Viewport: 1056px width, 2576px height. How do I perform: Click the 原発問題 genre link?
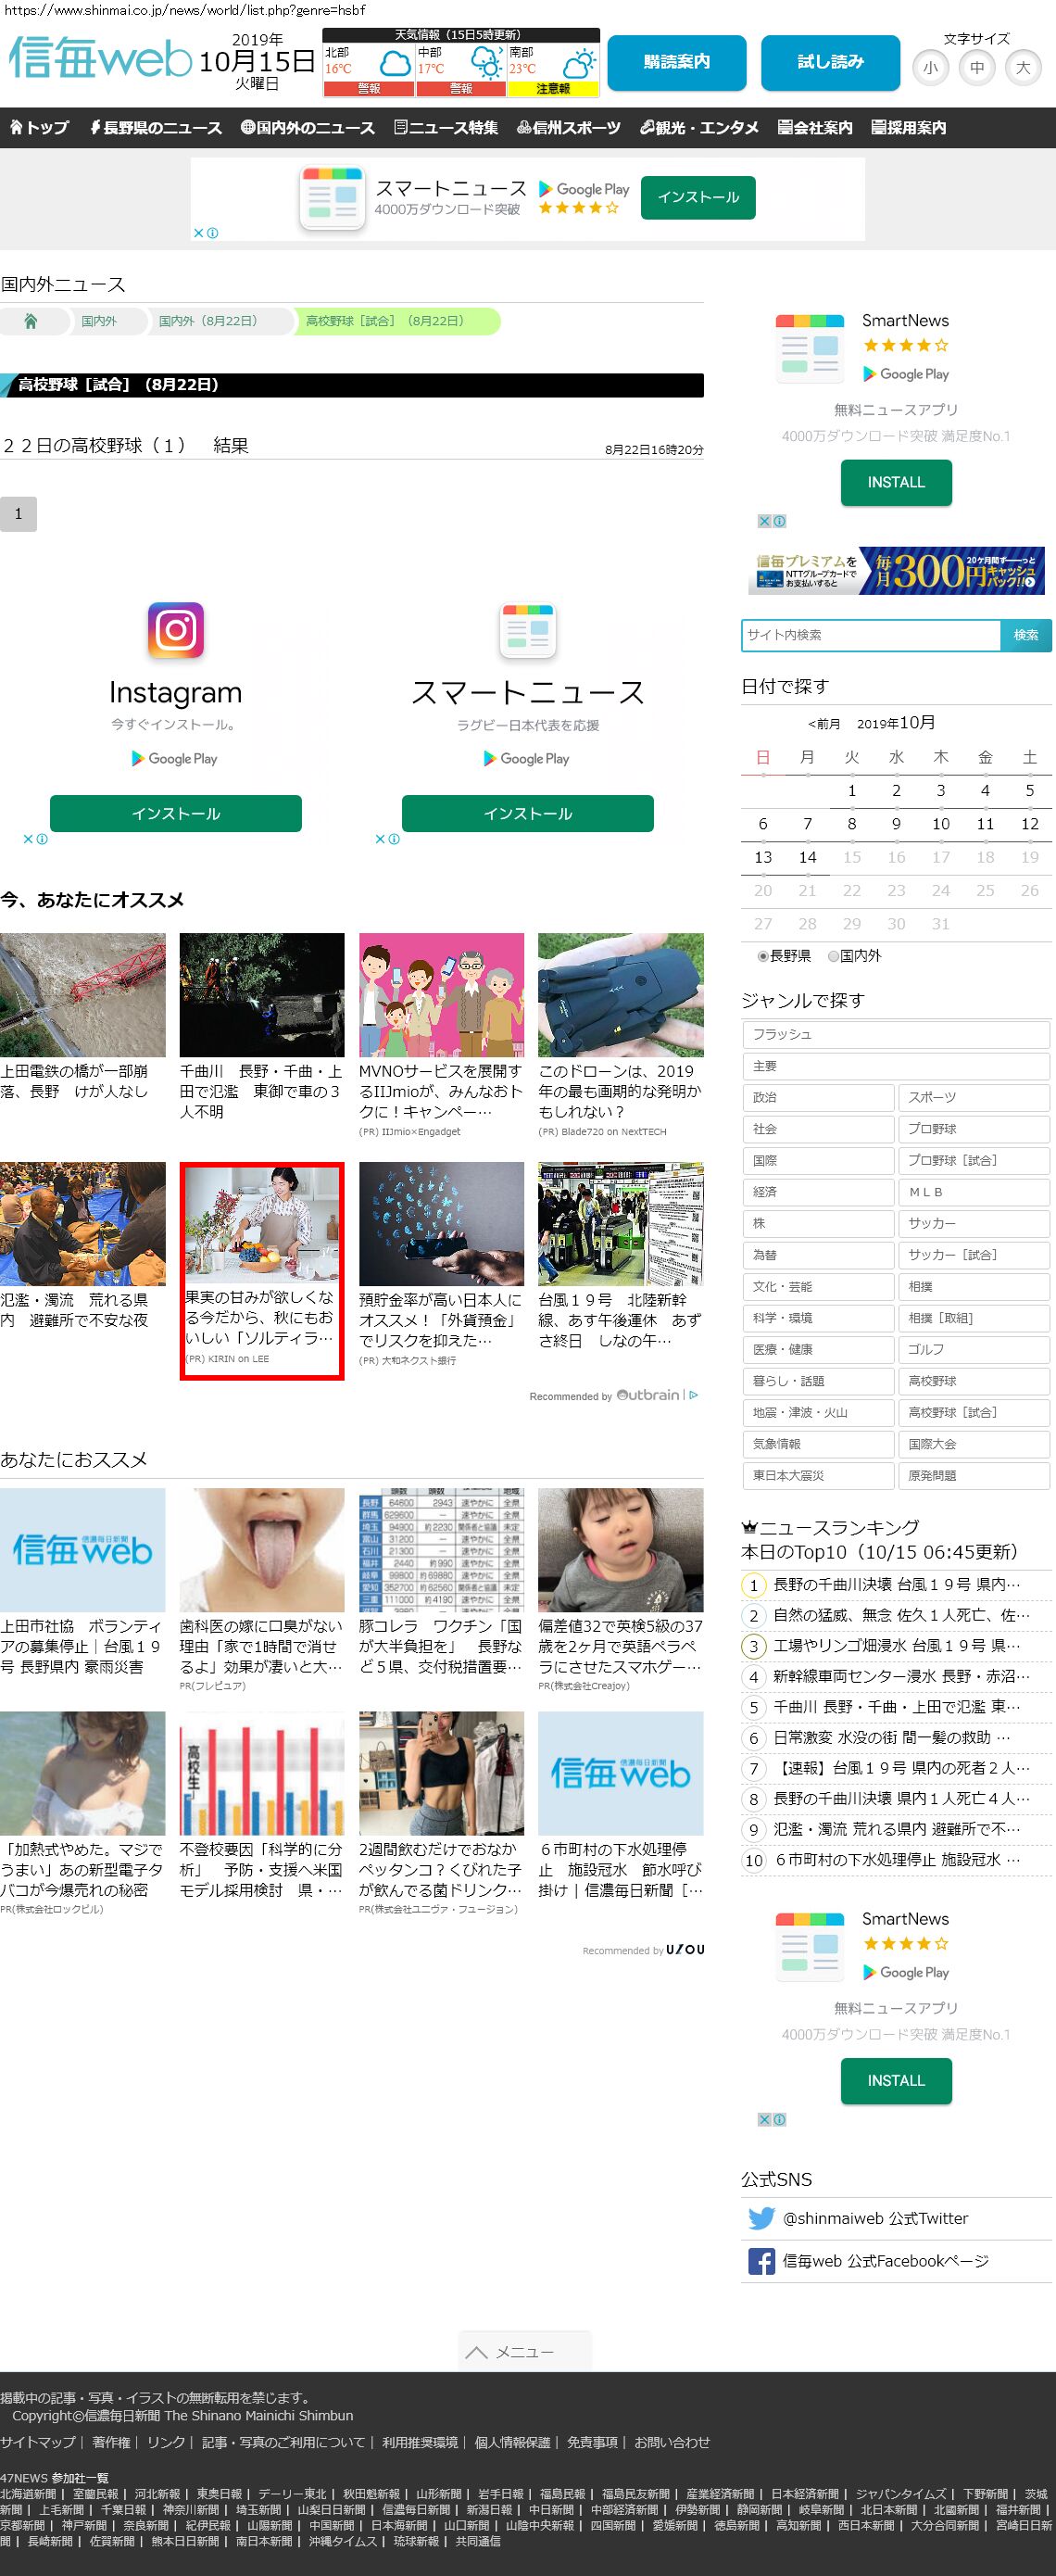point(974,1476)
